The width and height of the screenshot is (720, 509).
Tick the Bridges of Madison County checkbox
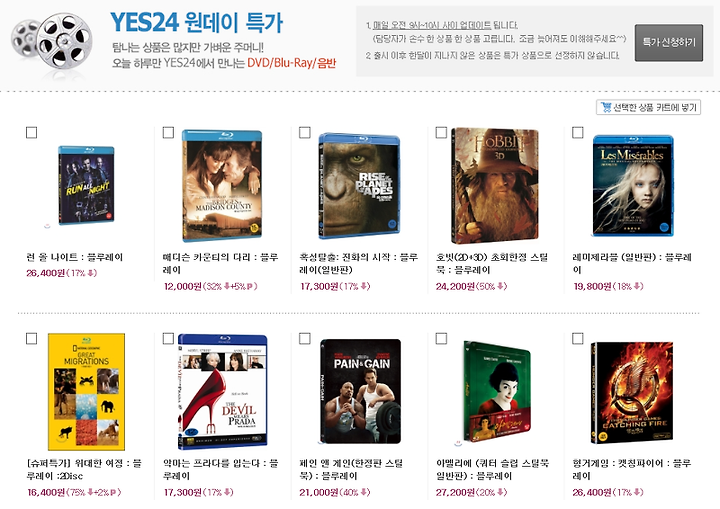click(168, 132)
